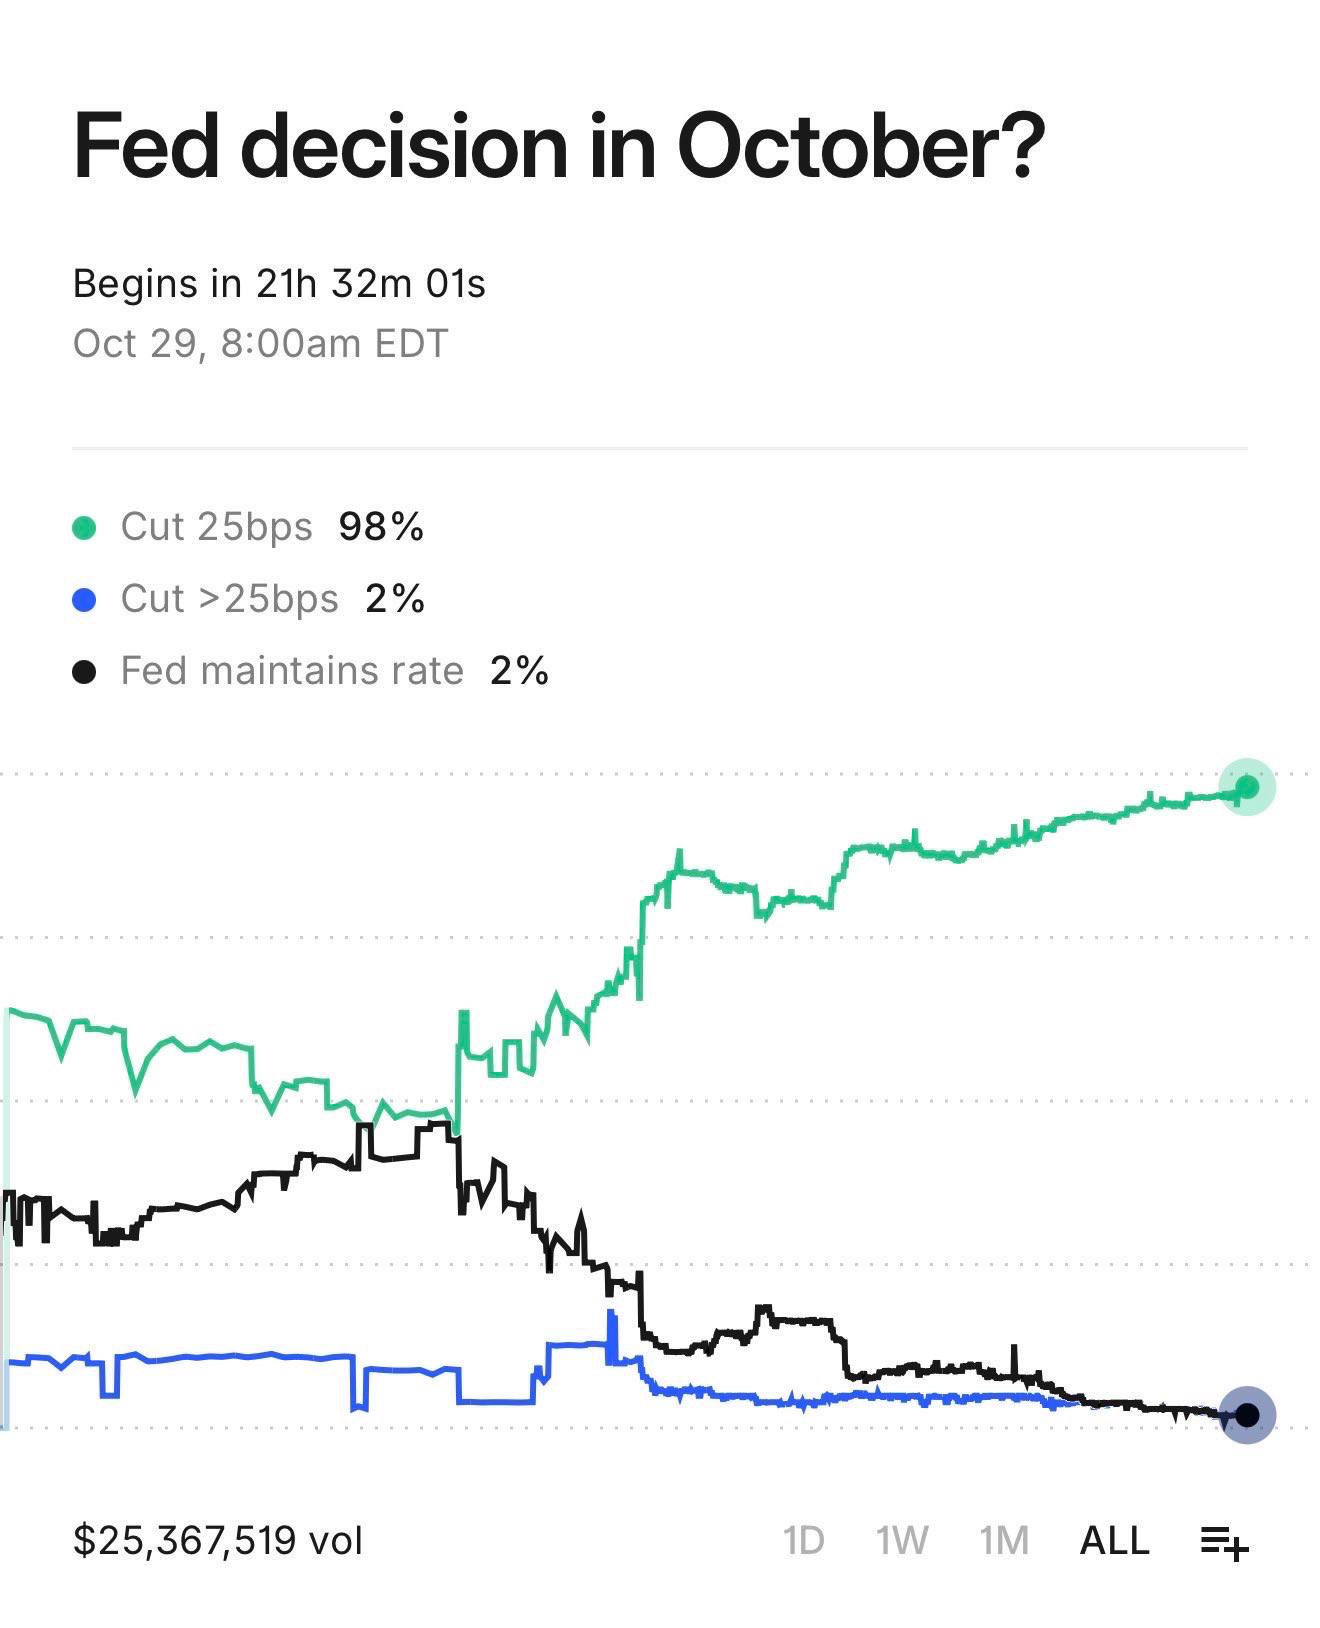Screen dimensions: 1320x1628
Task: Click the "Begins in 21h 32m 01s" countdown
Action: tap(279, 284)
